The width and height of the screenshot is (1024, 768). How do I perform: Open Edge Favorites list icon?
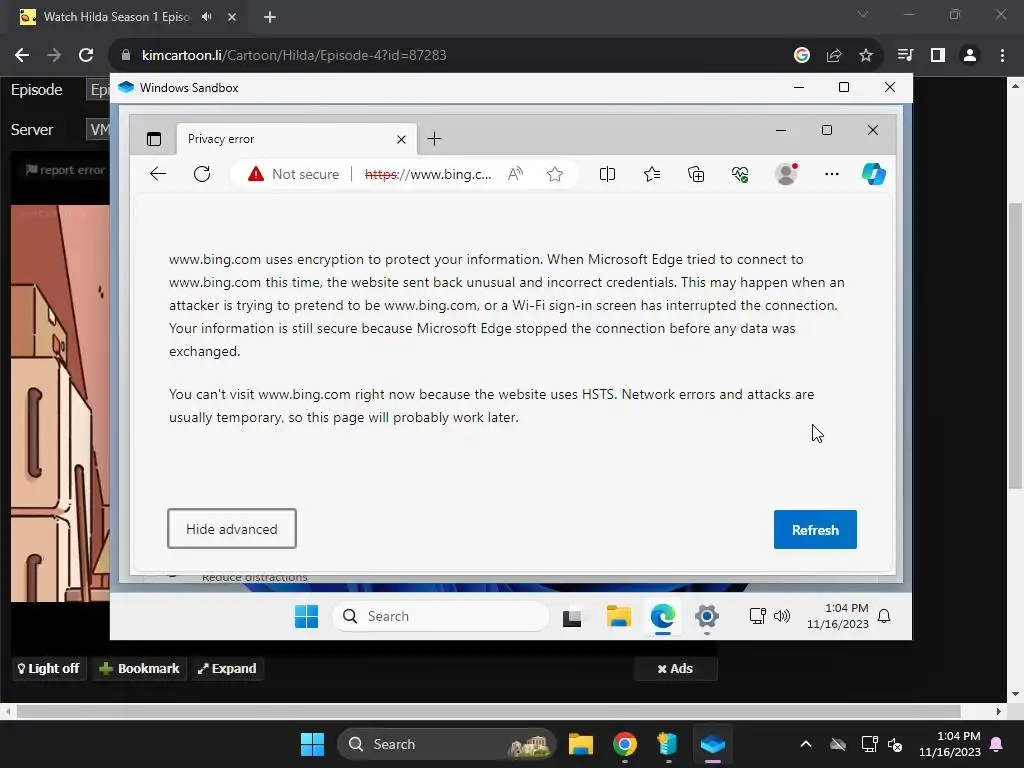click(x=652, y=174)
